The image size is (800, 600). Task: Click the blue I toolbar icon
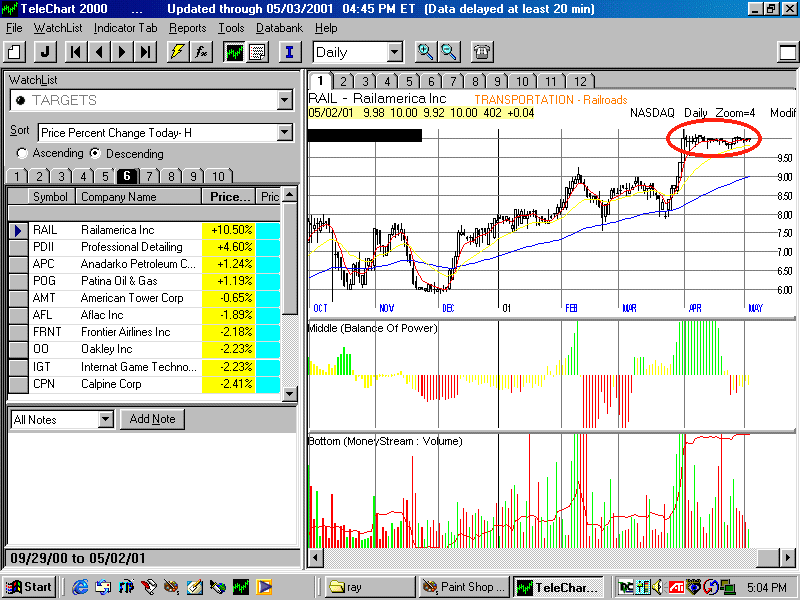[x=289, y=52]
